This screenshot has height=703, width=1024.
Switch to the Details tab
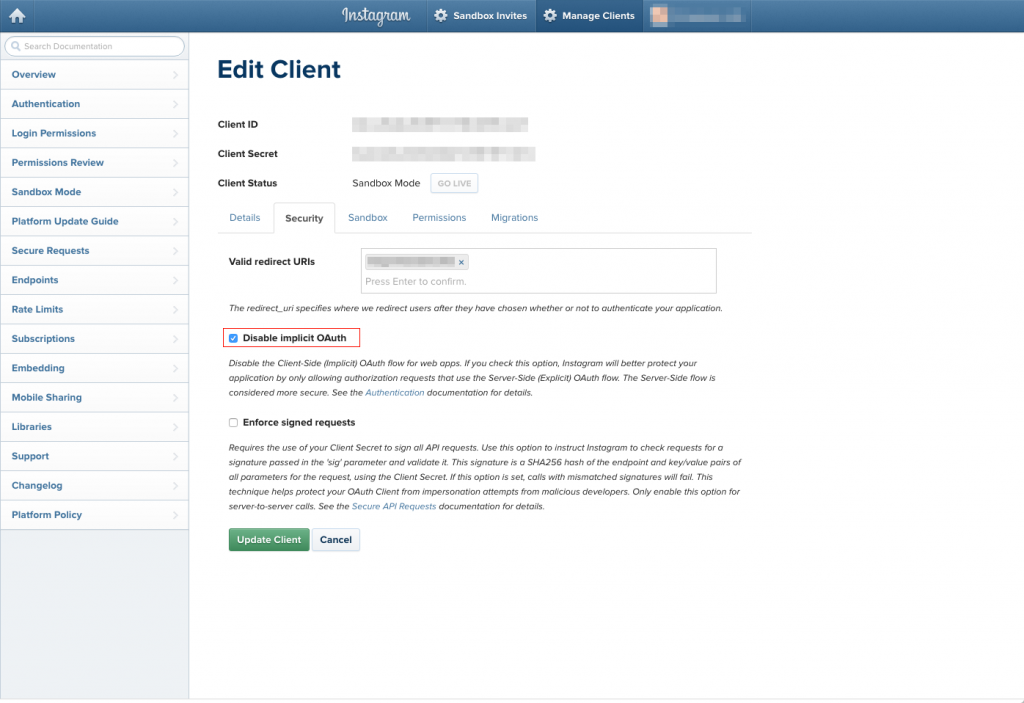[x=245, y=217]
